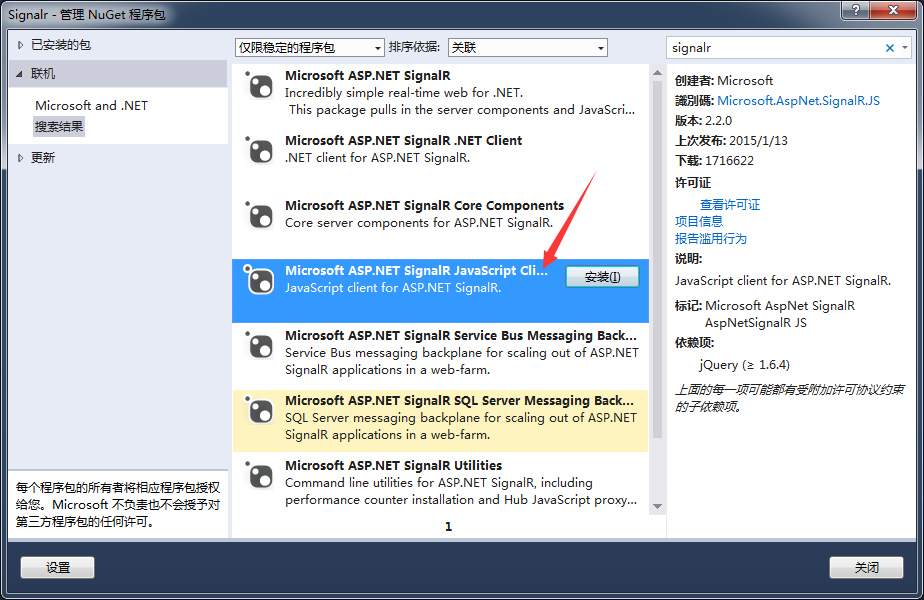Open the 设置 settings button

(x=58, y=568)
